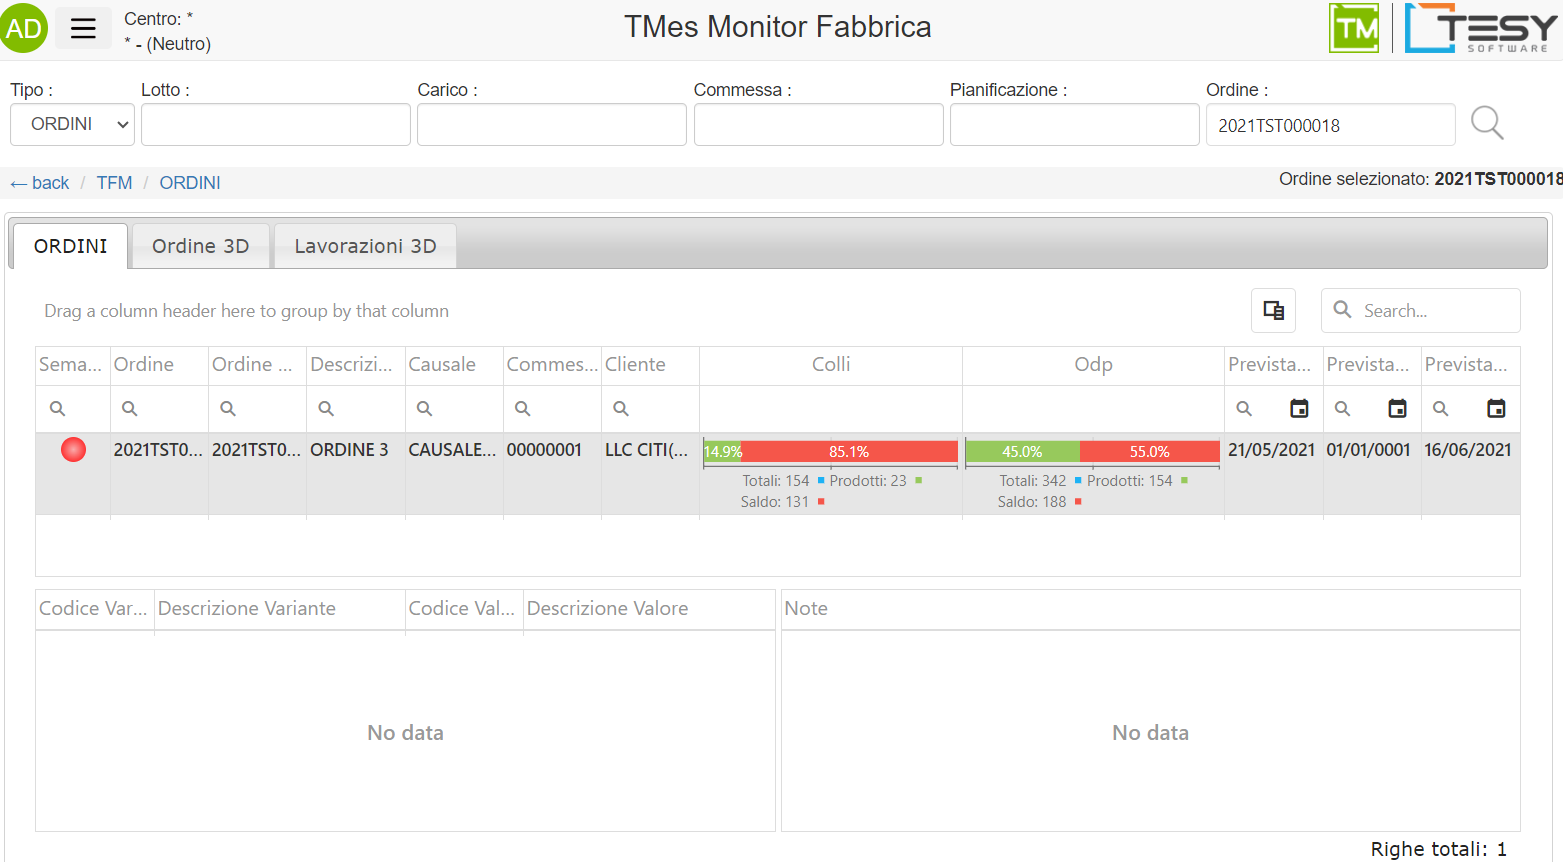1563x862 pixels.
Task: Click the Colli progress bar red section
Action: 849,452
